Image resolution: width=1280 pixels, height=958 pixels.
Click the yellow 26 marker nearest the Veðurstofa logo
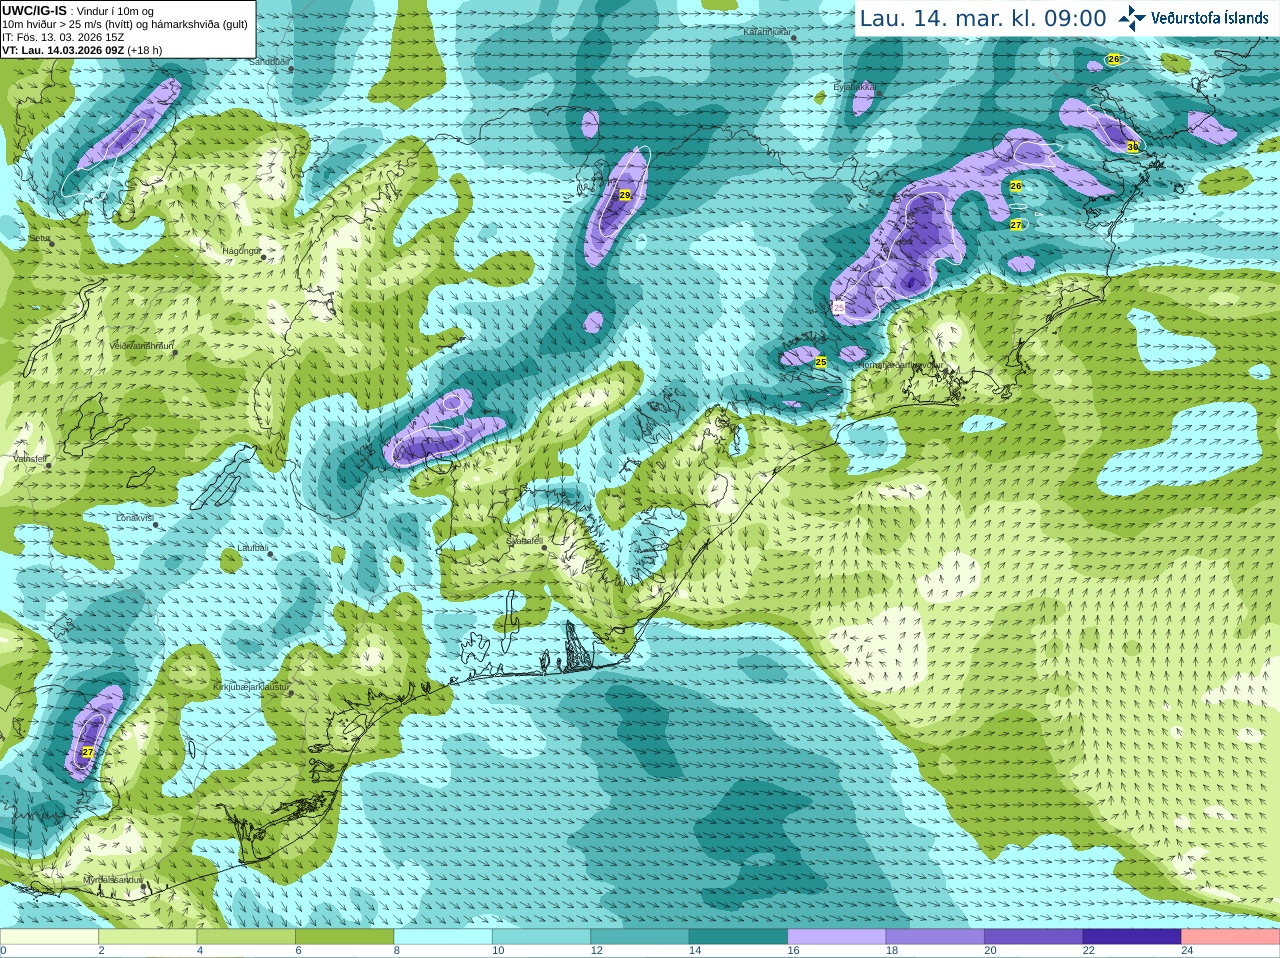click(1114, 60)
